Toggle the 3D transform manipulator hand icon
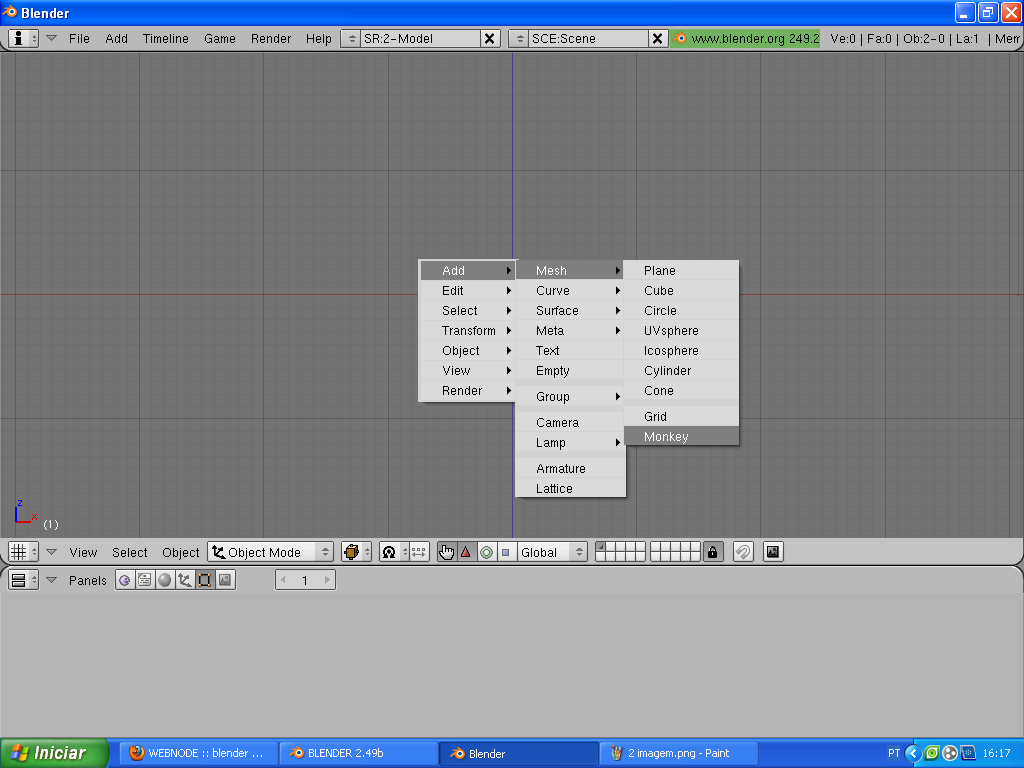 447,552
